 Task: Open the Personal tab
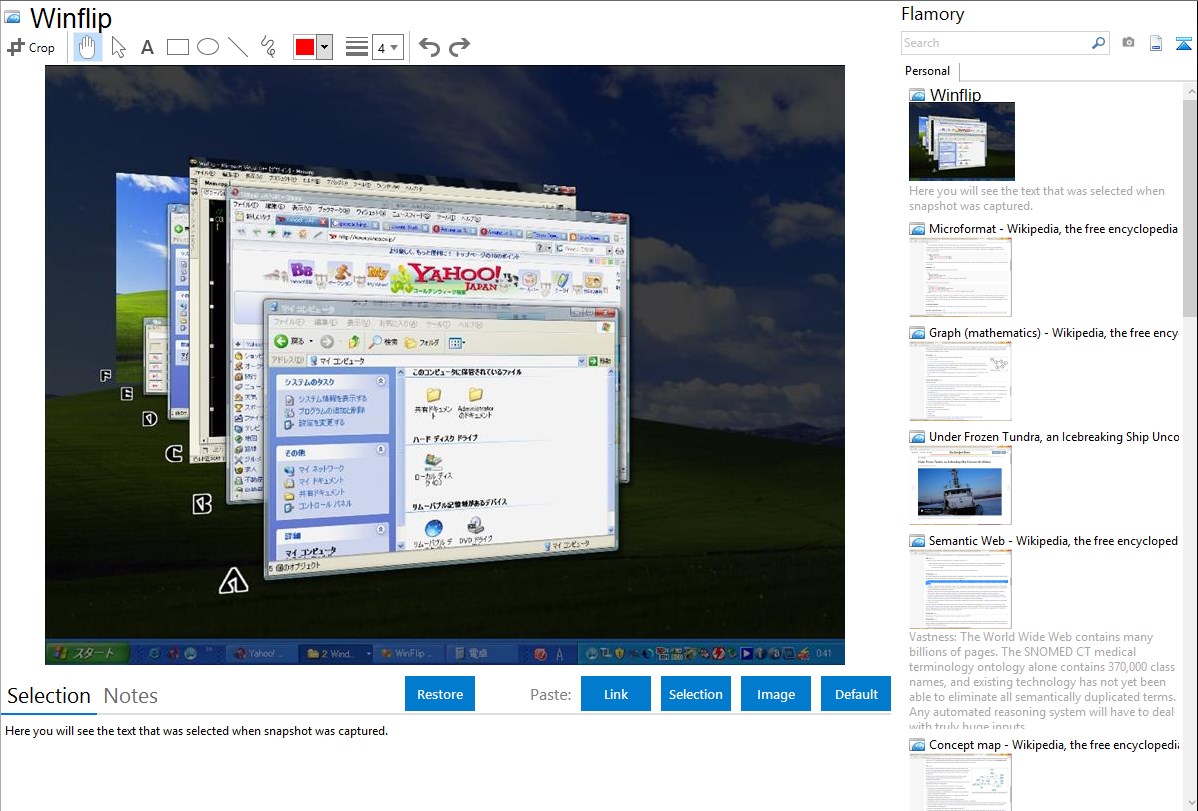(x=927, y=71)
